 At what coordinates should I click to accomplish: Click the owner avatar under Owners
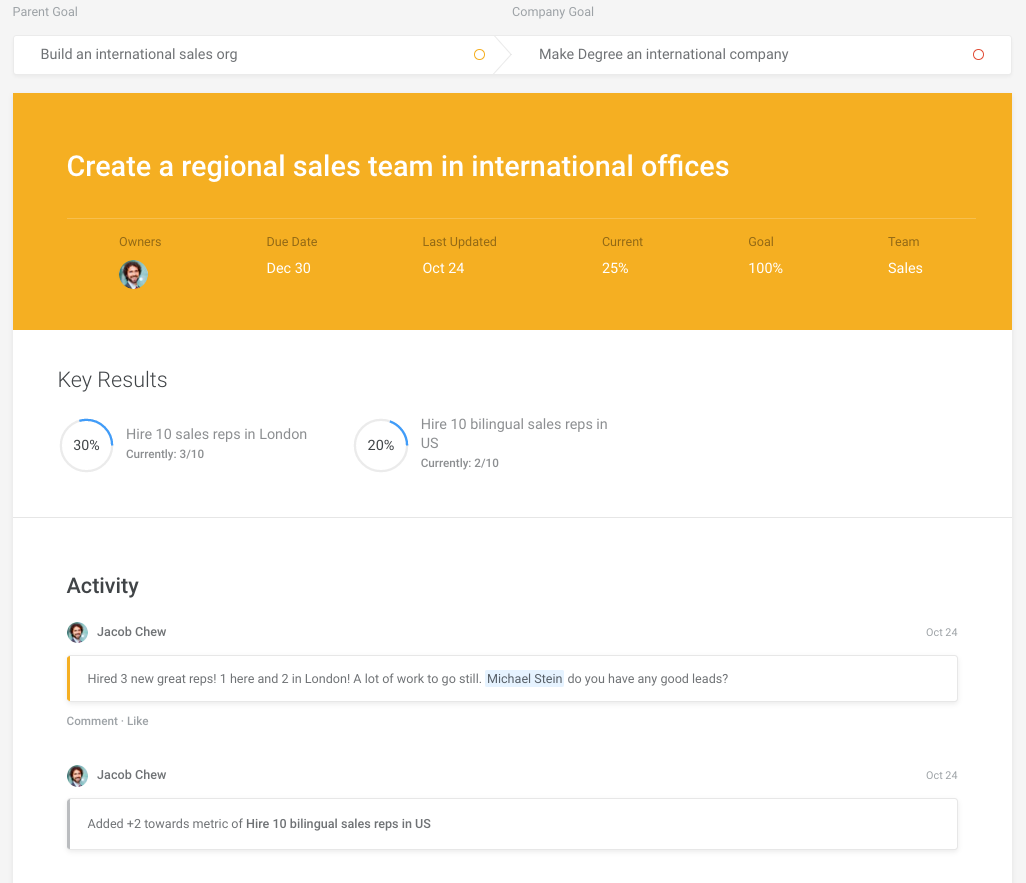tap(133, 274)
